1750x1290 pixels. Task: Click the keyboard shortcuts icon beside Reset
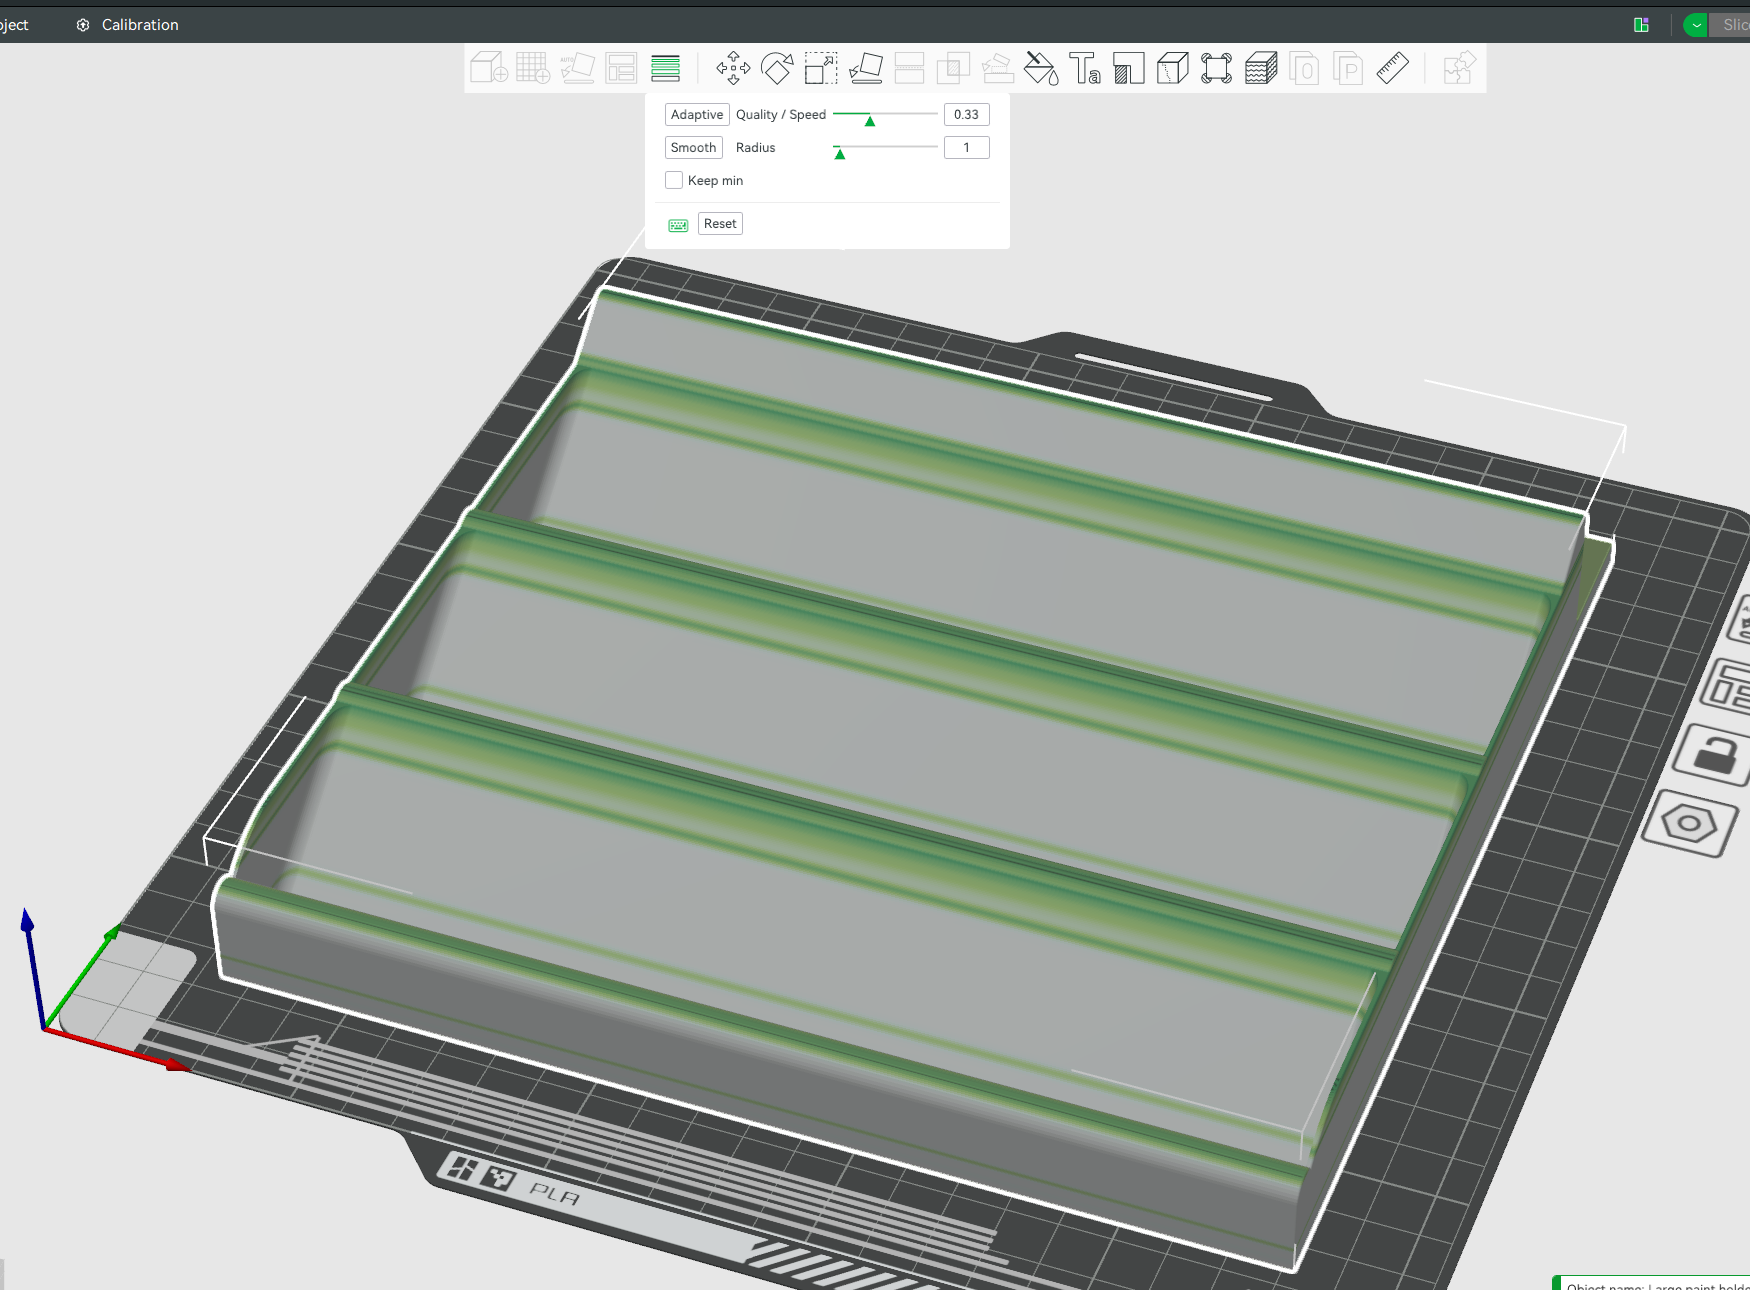[678, 225]
